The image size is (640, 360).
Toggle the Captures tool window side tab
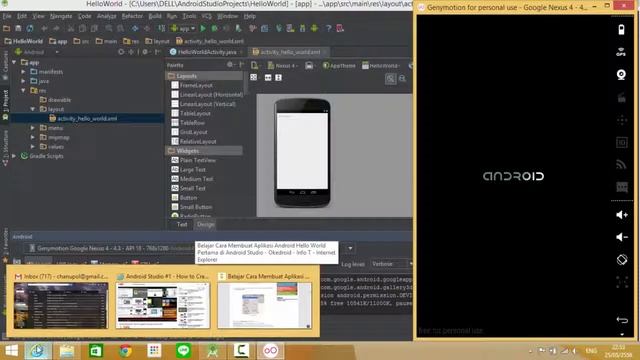click(x=5, y=65)
